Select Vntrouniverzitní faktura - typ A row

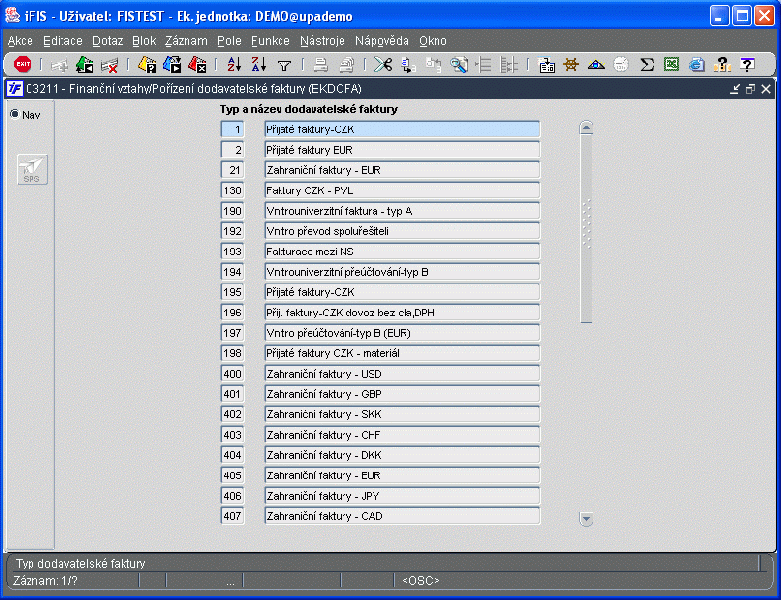pos(402,211)
